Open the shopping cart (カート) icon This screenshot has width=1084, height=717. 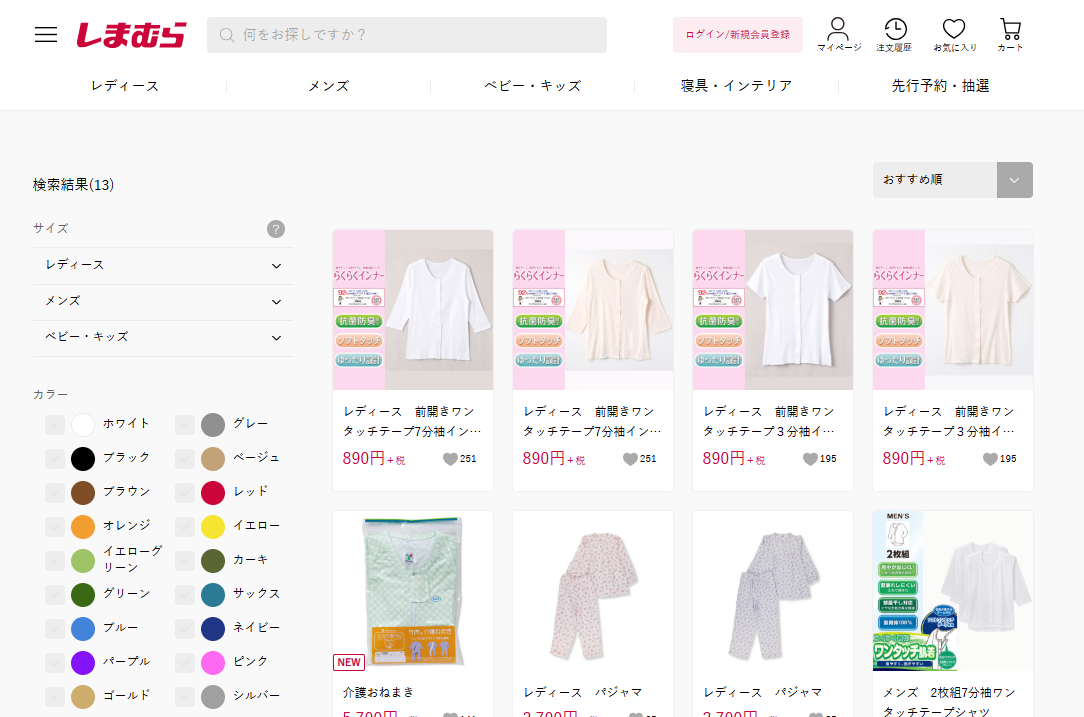click(1010, 34)
